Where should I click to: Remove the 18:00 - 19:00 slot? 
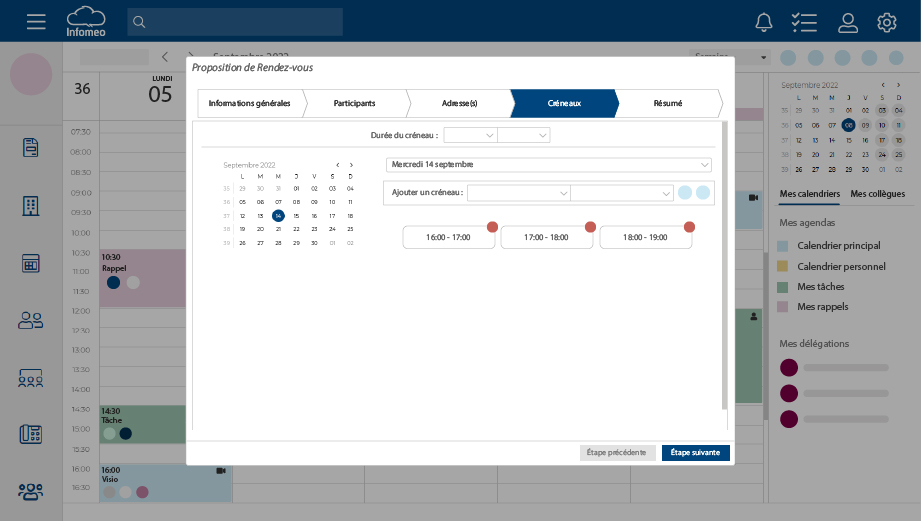[x=690, y=227]
